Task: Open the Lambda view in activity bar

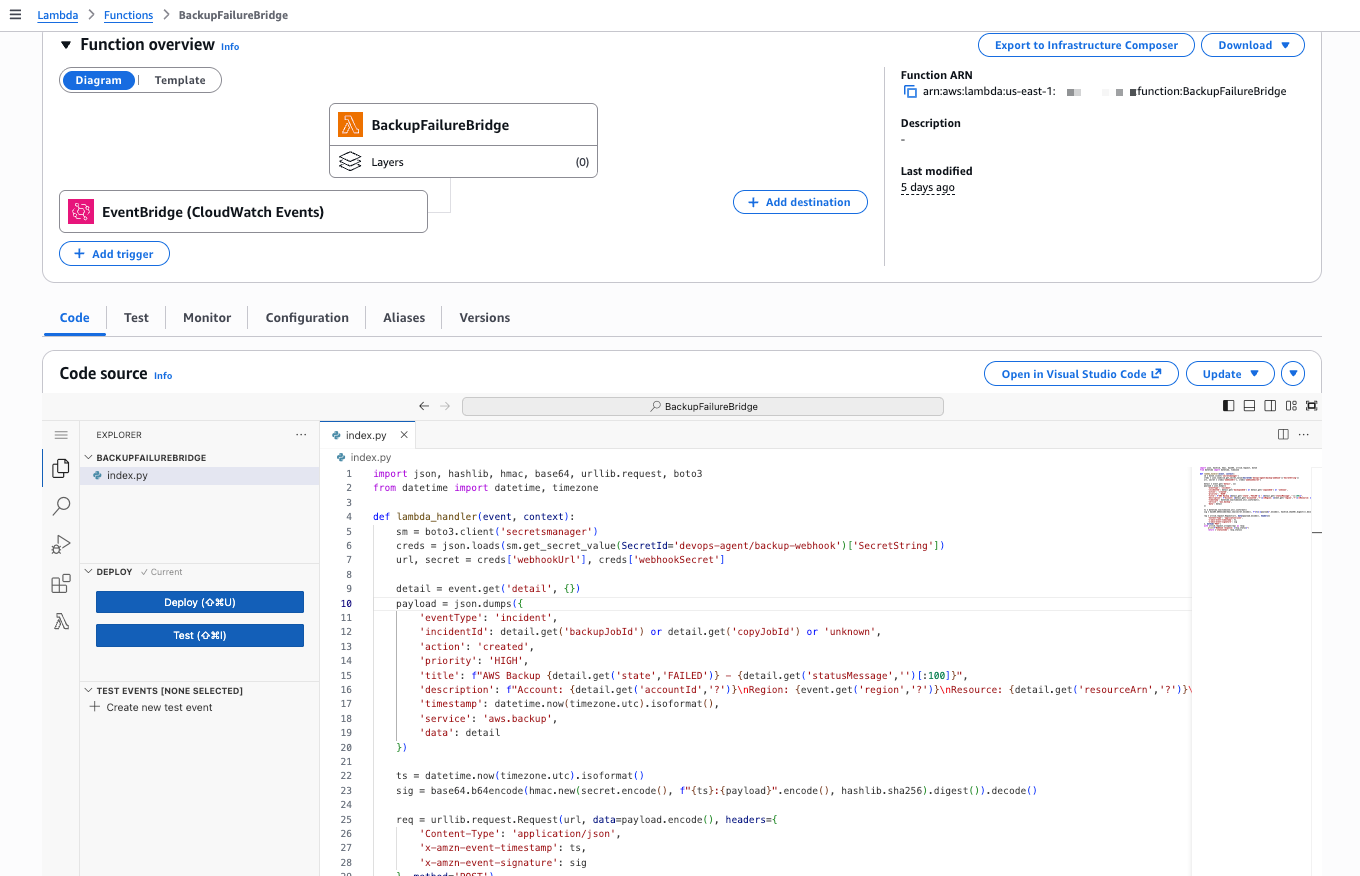Action: tap(61, 622)
